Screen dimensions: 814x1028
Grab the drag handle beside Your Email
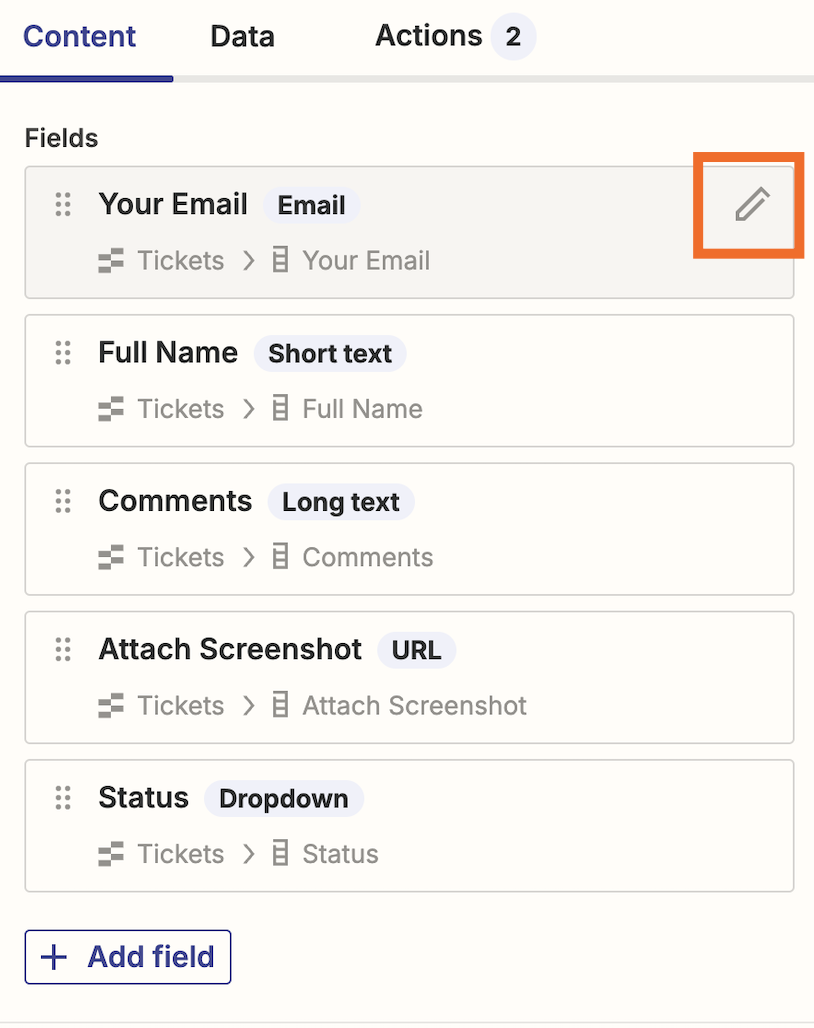63,205
